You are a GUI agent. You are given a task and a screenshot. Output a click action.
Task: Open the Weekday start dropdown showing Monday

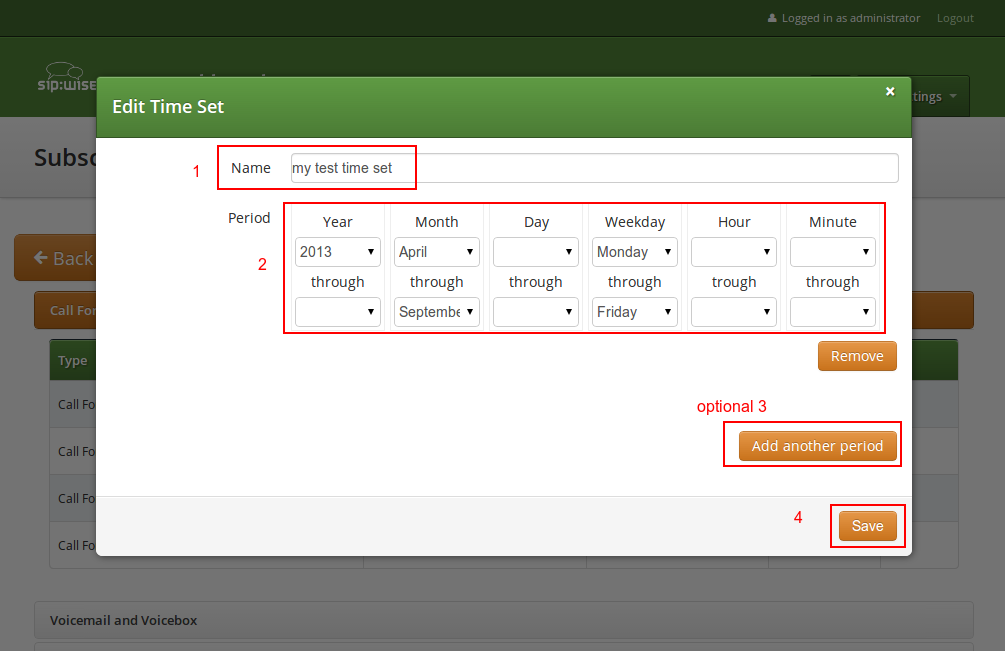pyautogui.click(x=635, y=252)
